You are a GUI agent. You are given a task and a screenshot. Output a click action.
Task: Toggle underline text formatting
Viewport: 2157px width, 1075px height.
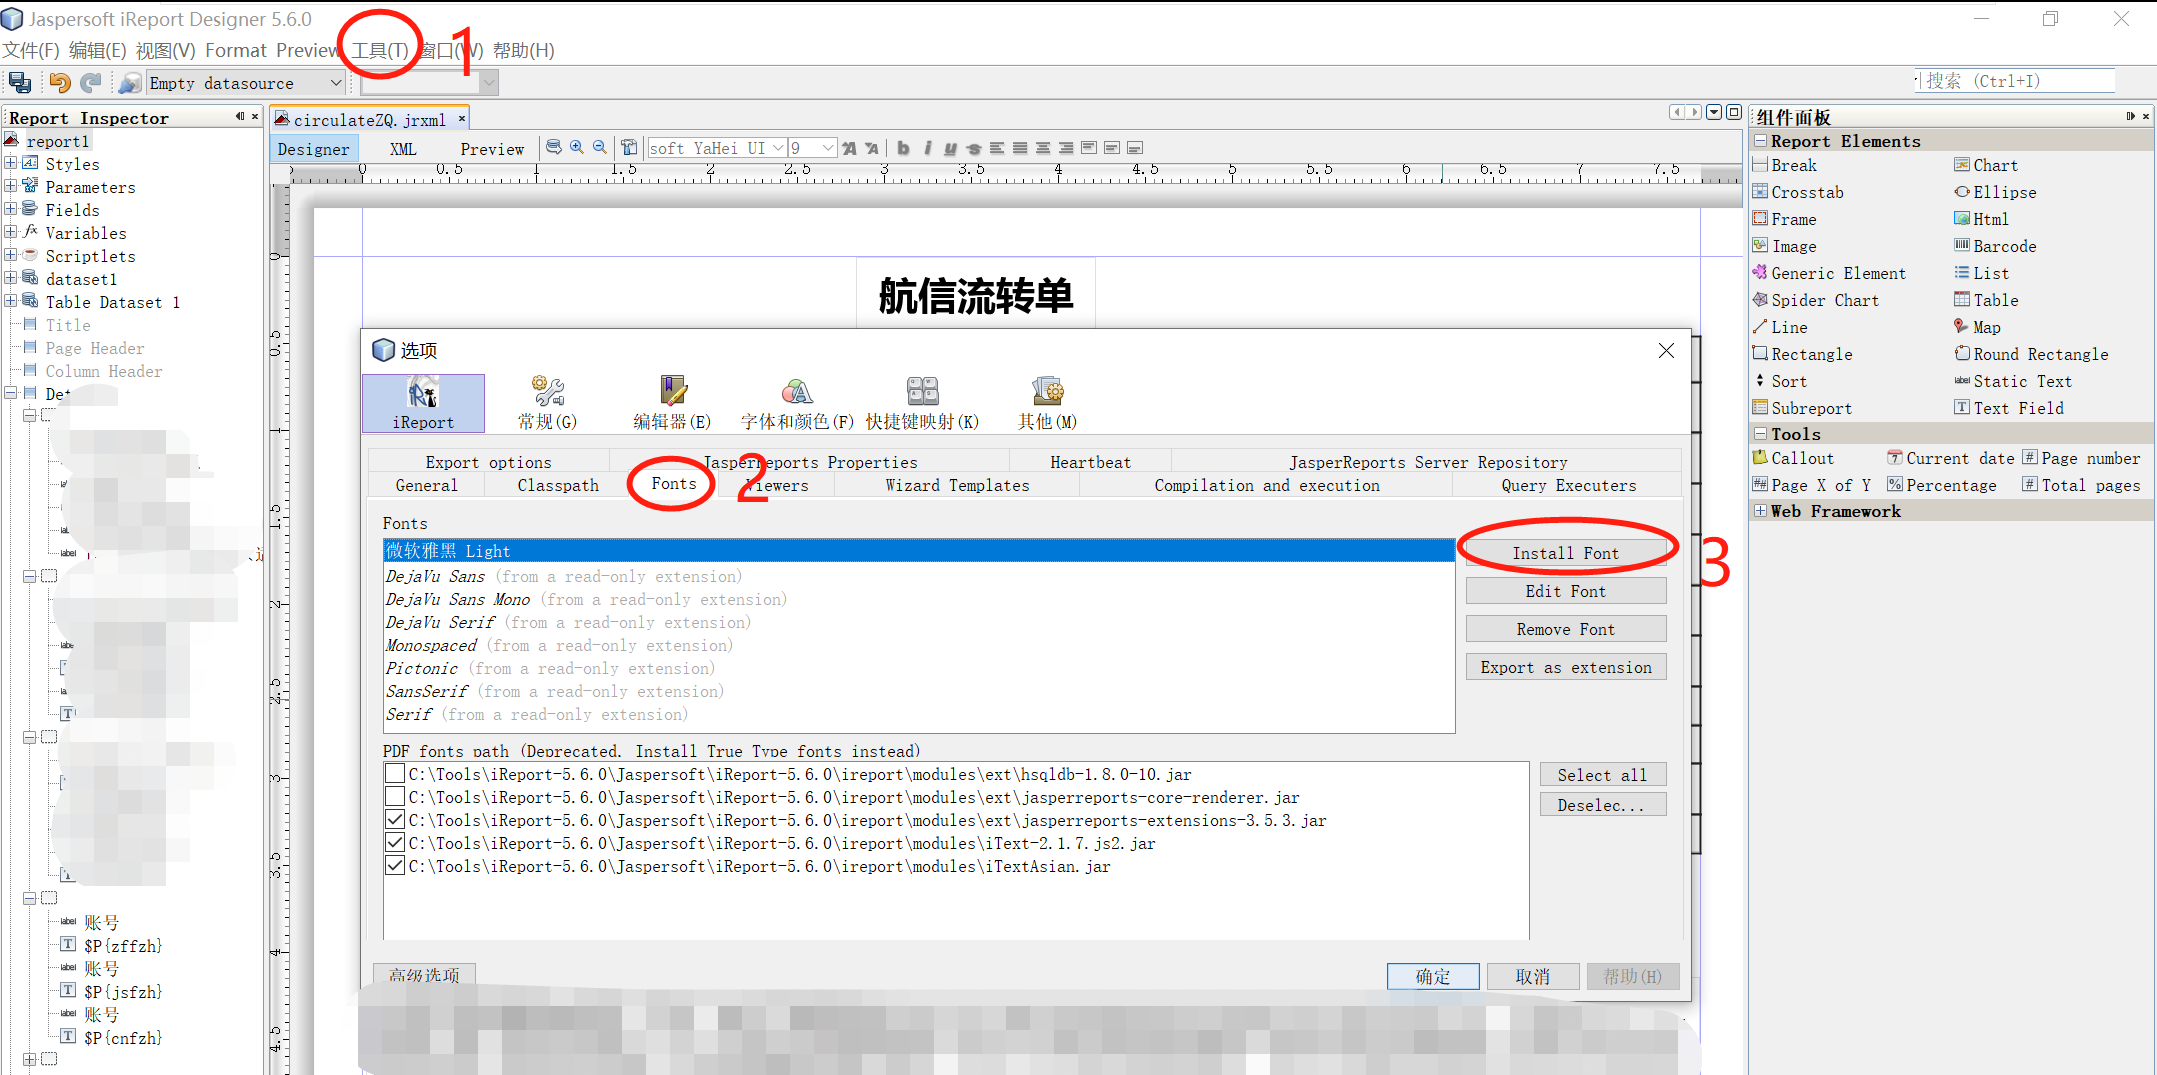tap(950, 148)
